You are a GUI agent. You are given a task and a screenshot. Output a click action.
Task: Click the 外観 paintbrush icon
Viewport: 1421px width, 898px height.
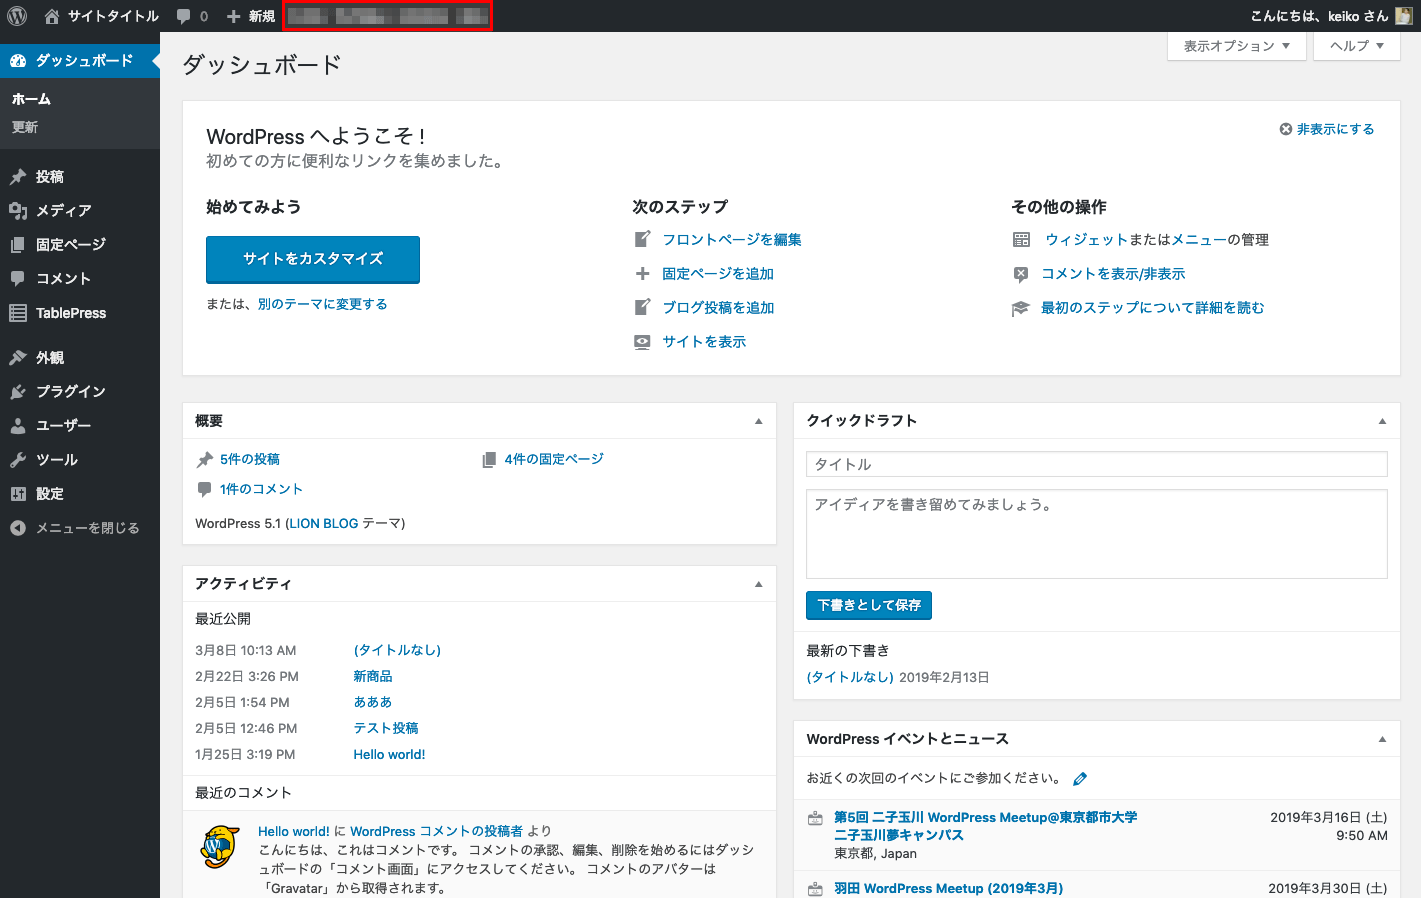[18, 358]
